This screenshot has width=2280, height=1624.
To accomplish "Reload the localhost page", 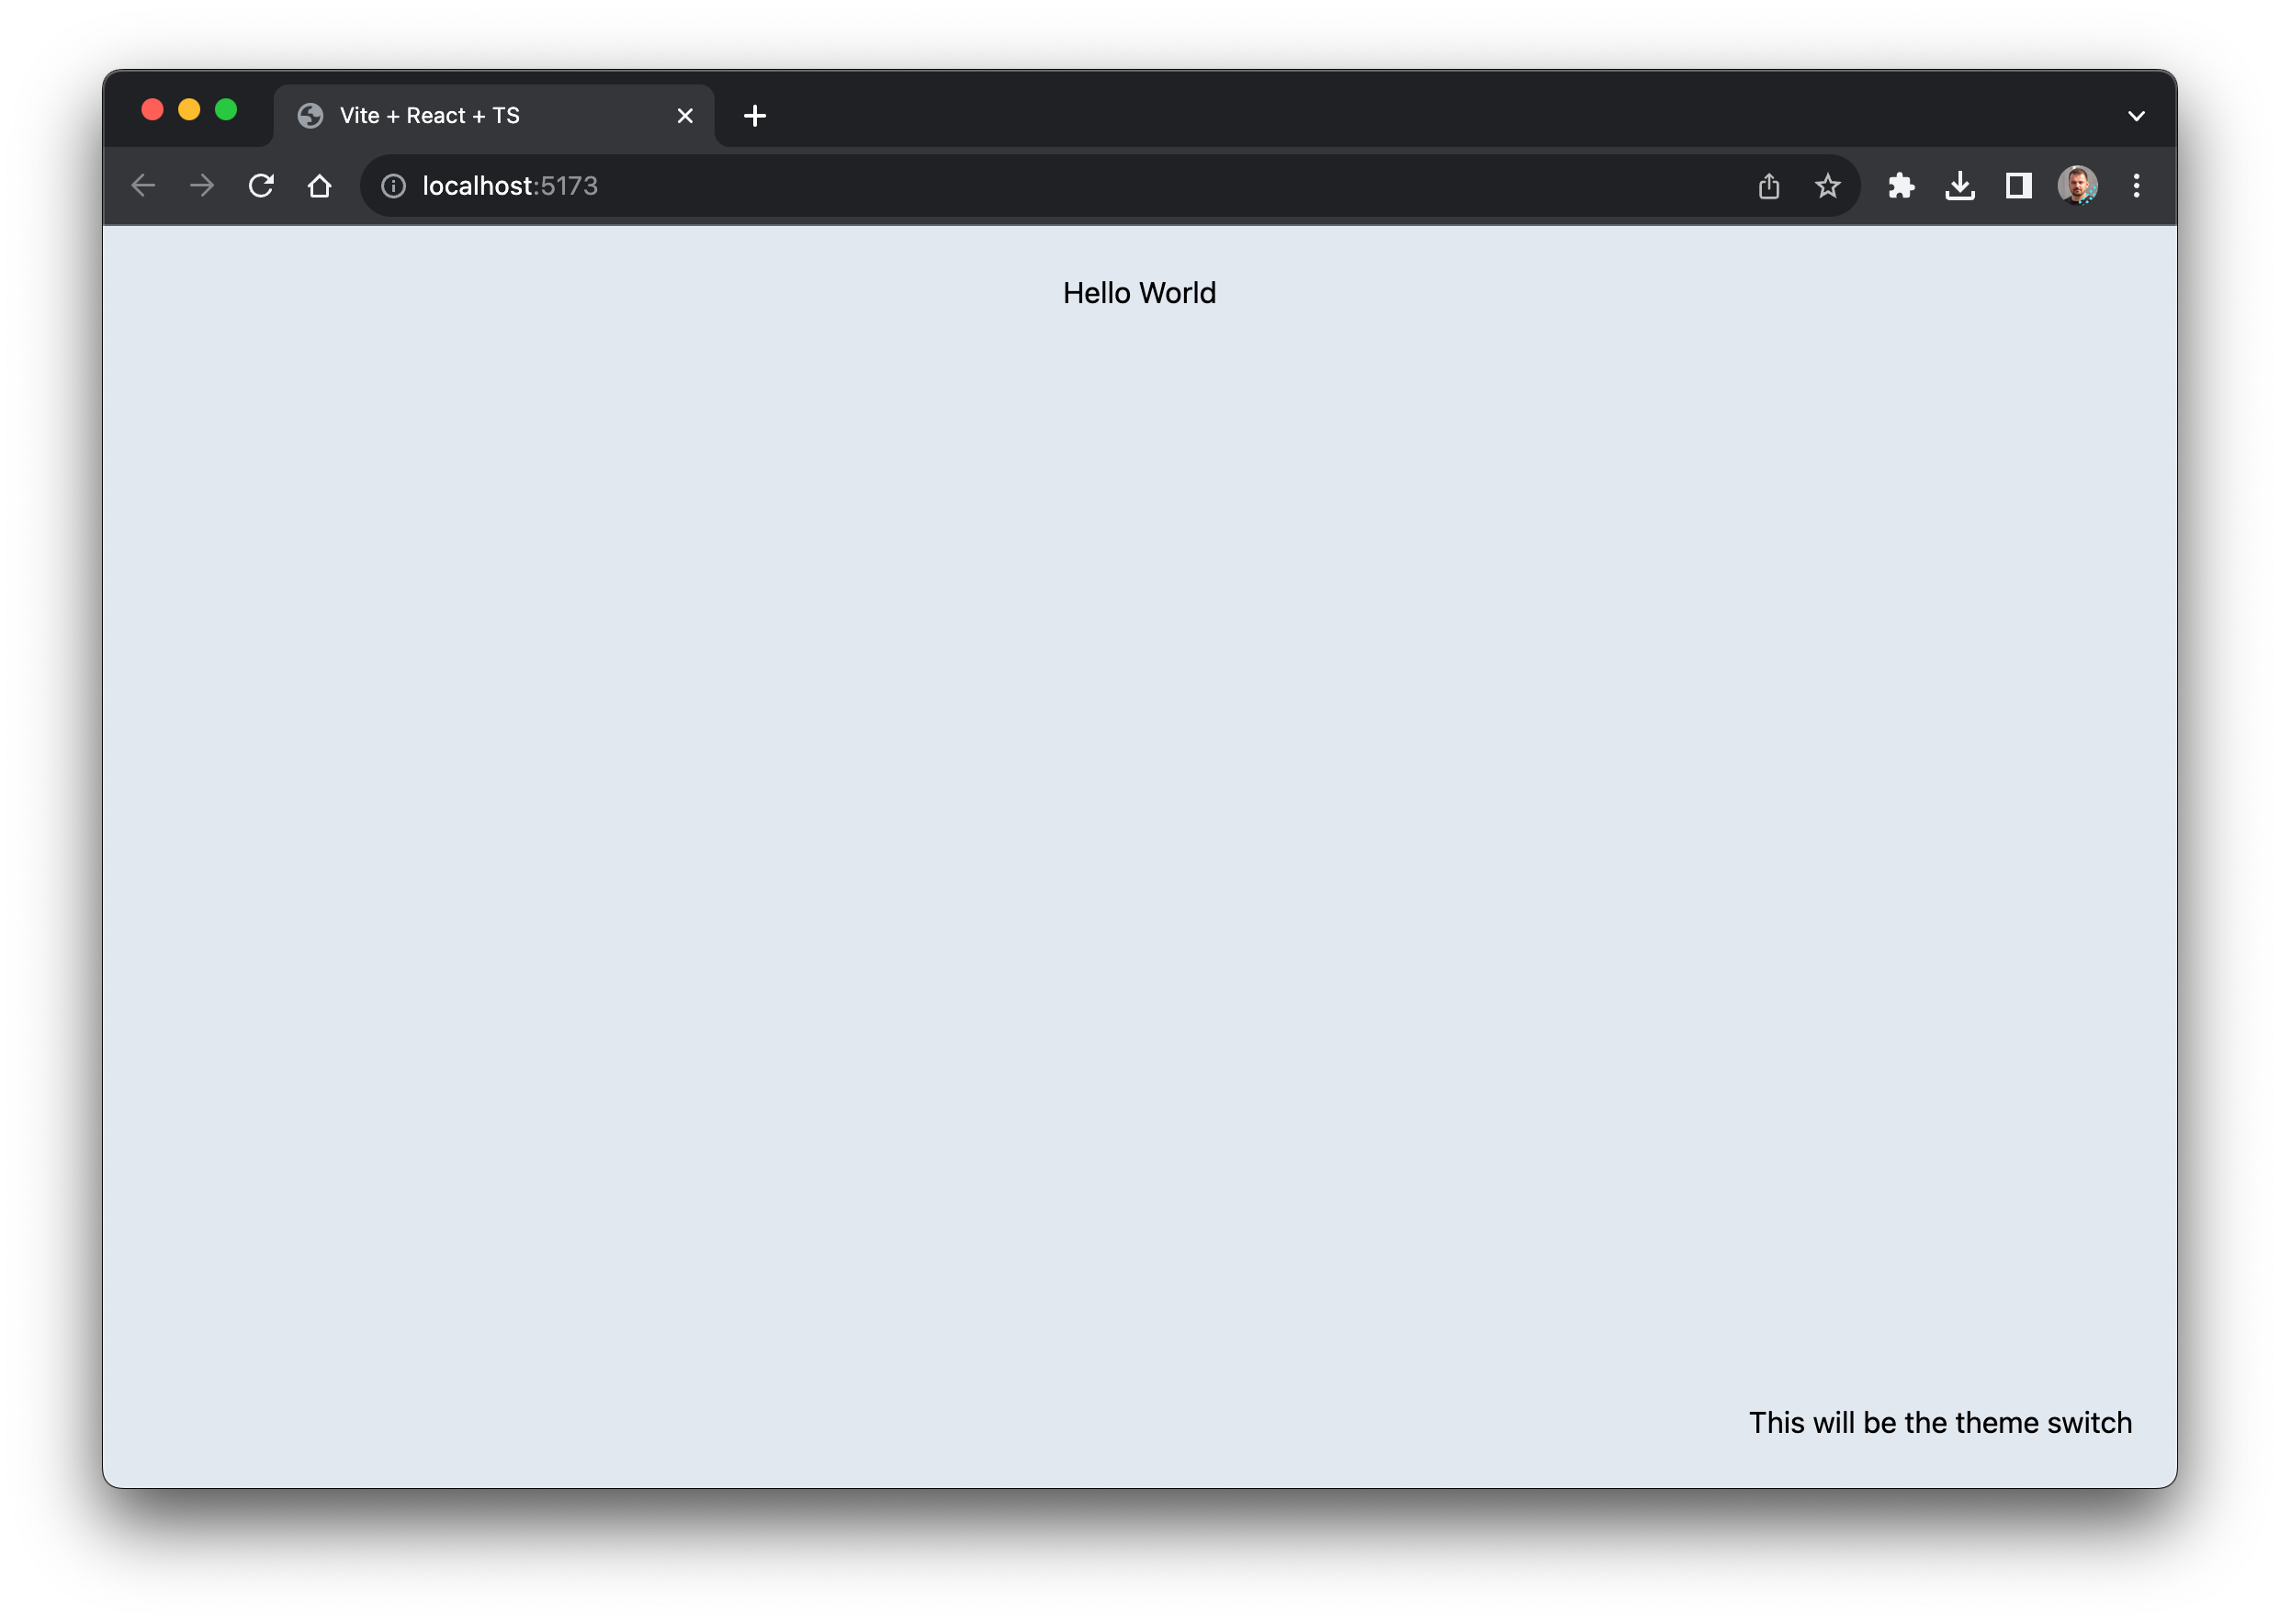I will click(261, 186).
